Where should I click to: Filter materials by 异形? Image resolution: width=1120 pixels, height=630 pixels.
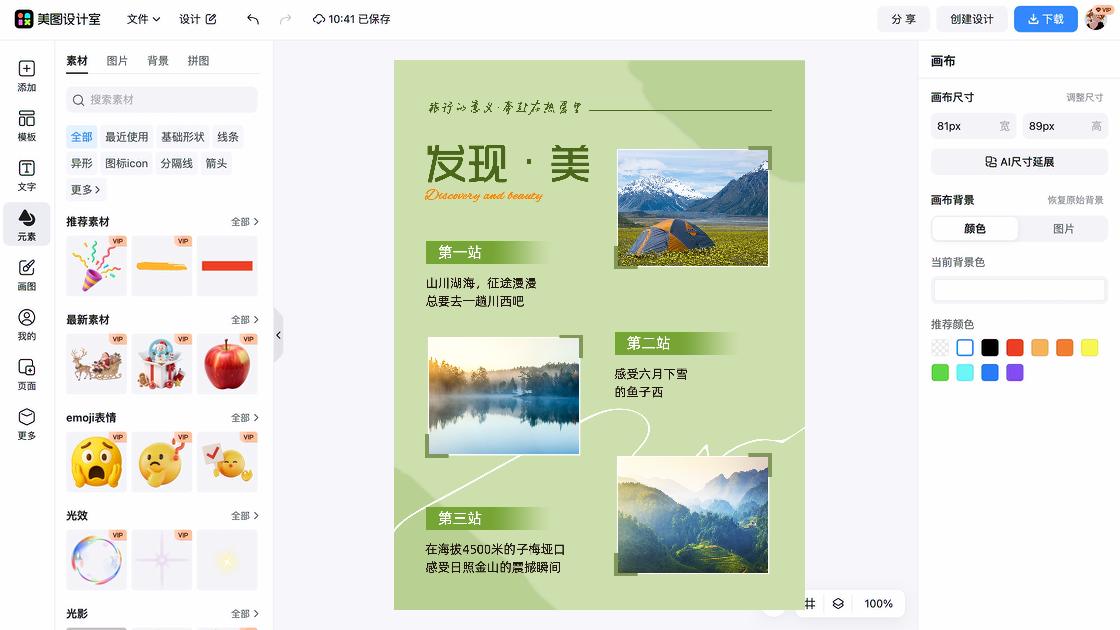[x=81, y=164]
